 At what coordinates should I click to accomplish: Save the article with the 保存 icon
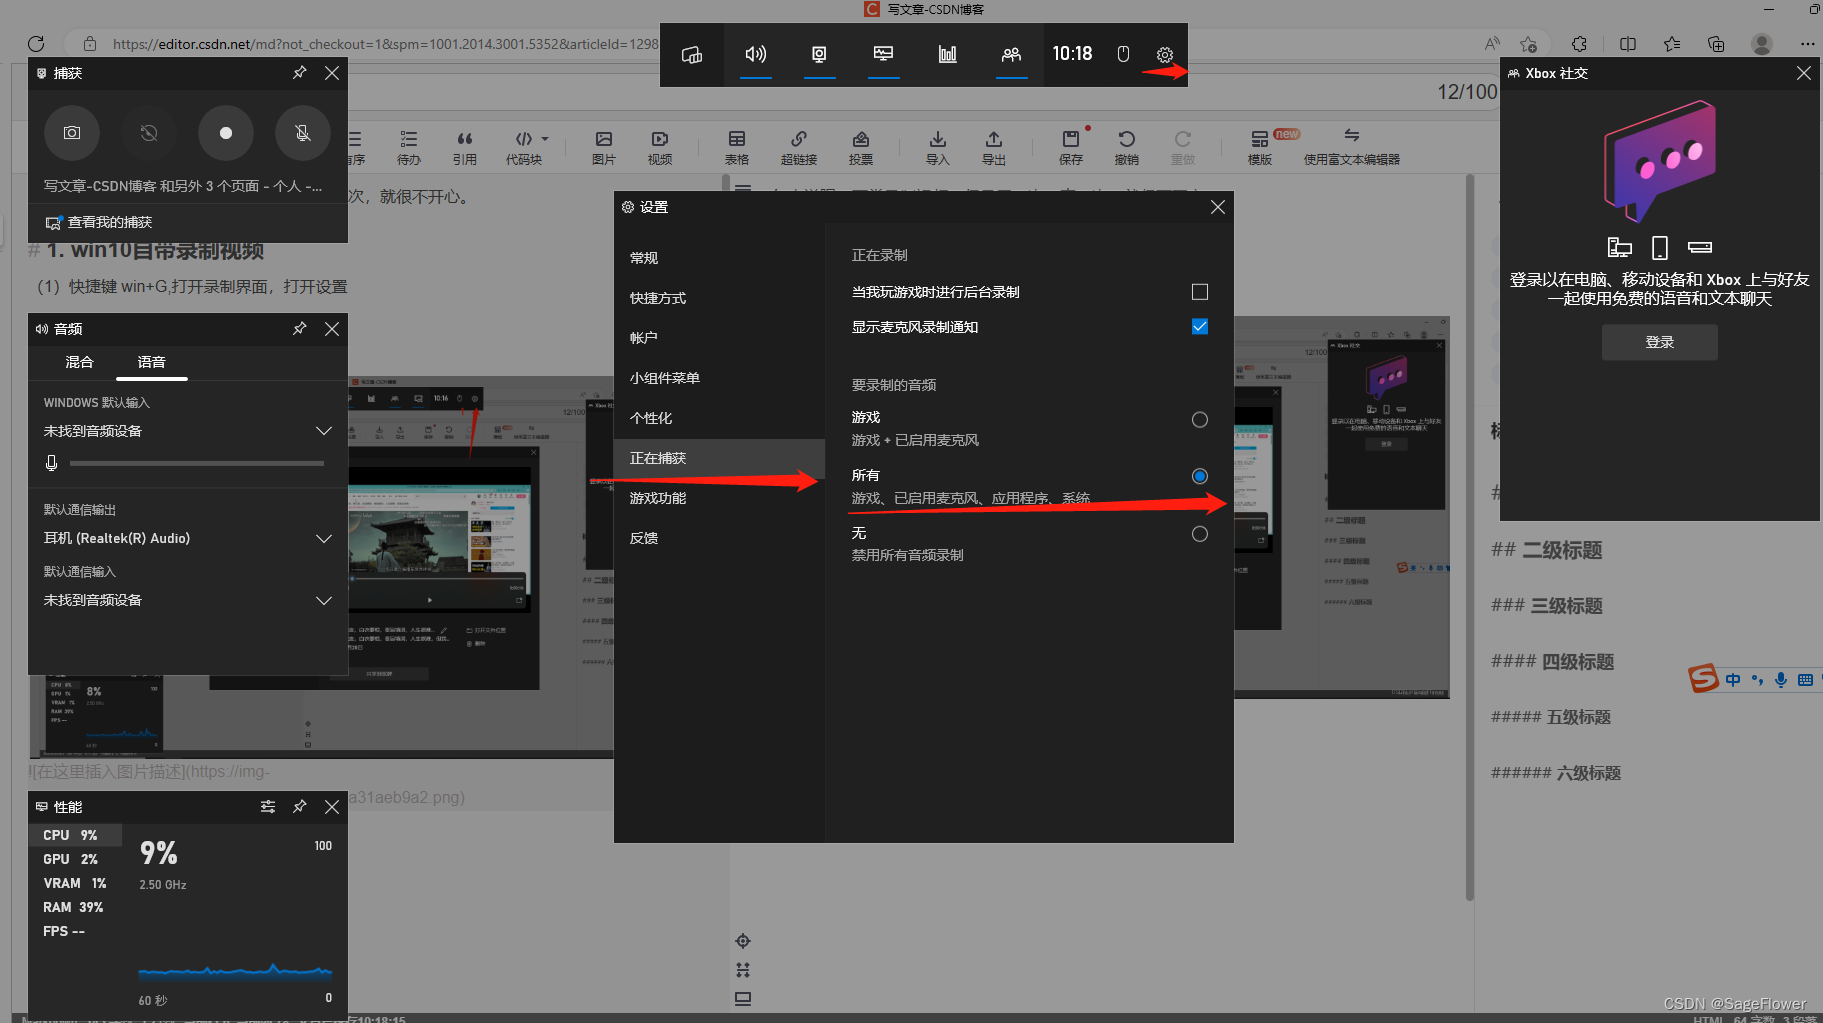(1071, 147)
